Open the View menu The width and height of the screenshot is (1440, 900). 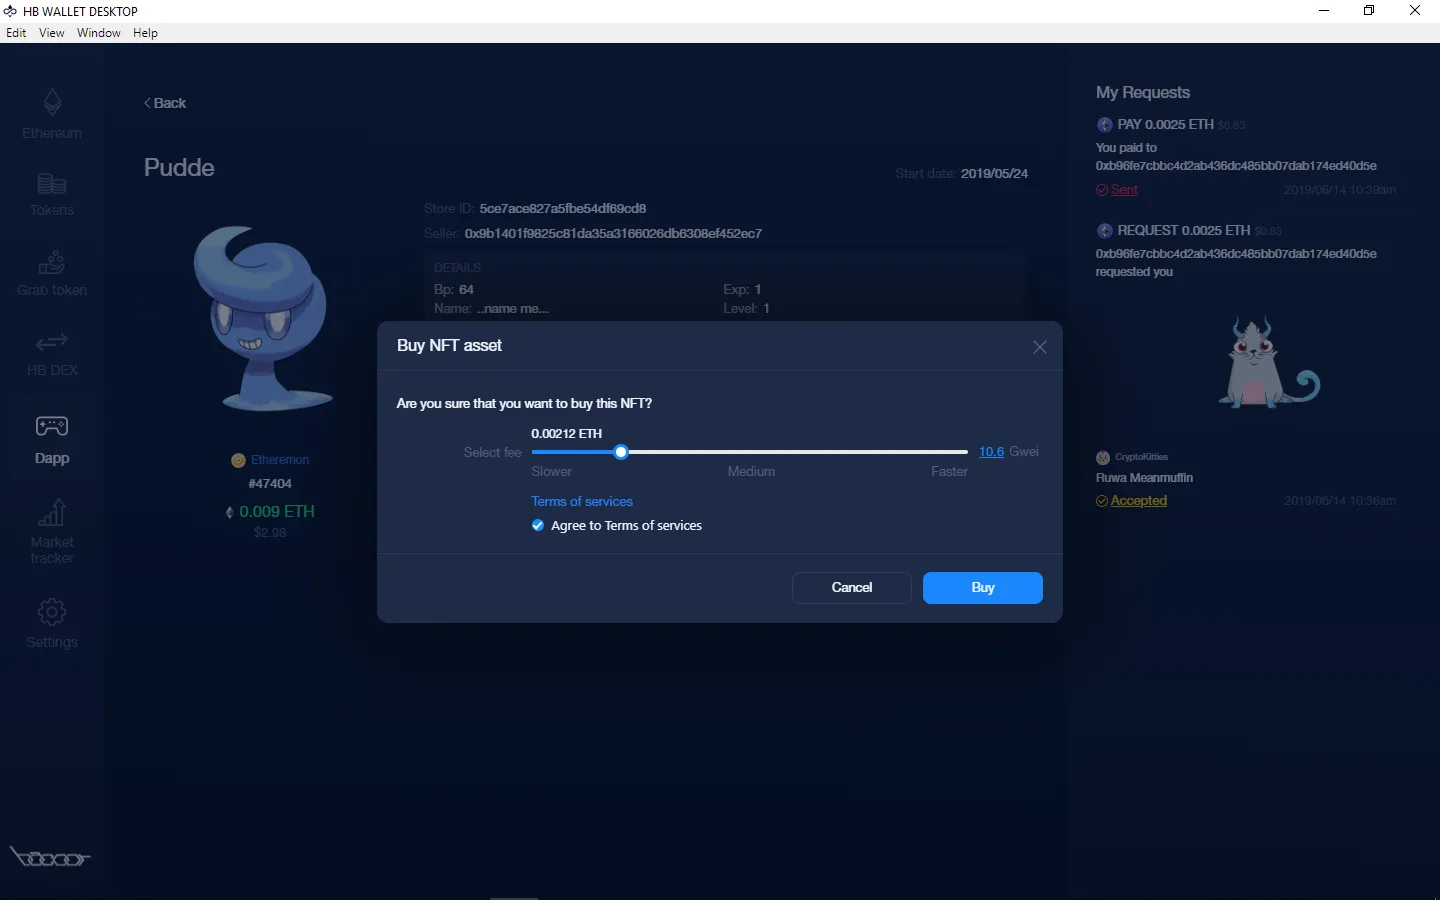pyautogui.click(x=52, y=33)
